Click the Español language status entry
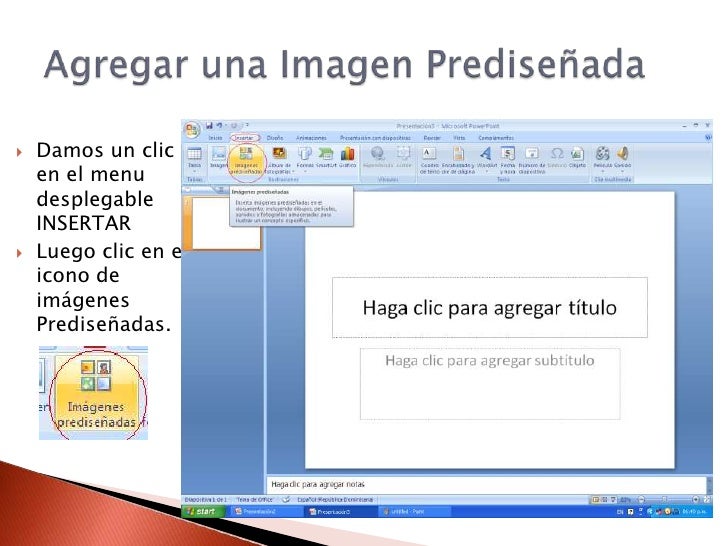Screen dimensions: 728x546 335,500
